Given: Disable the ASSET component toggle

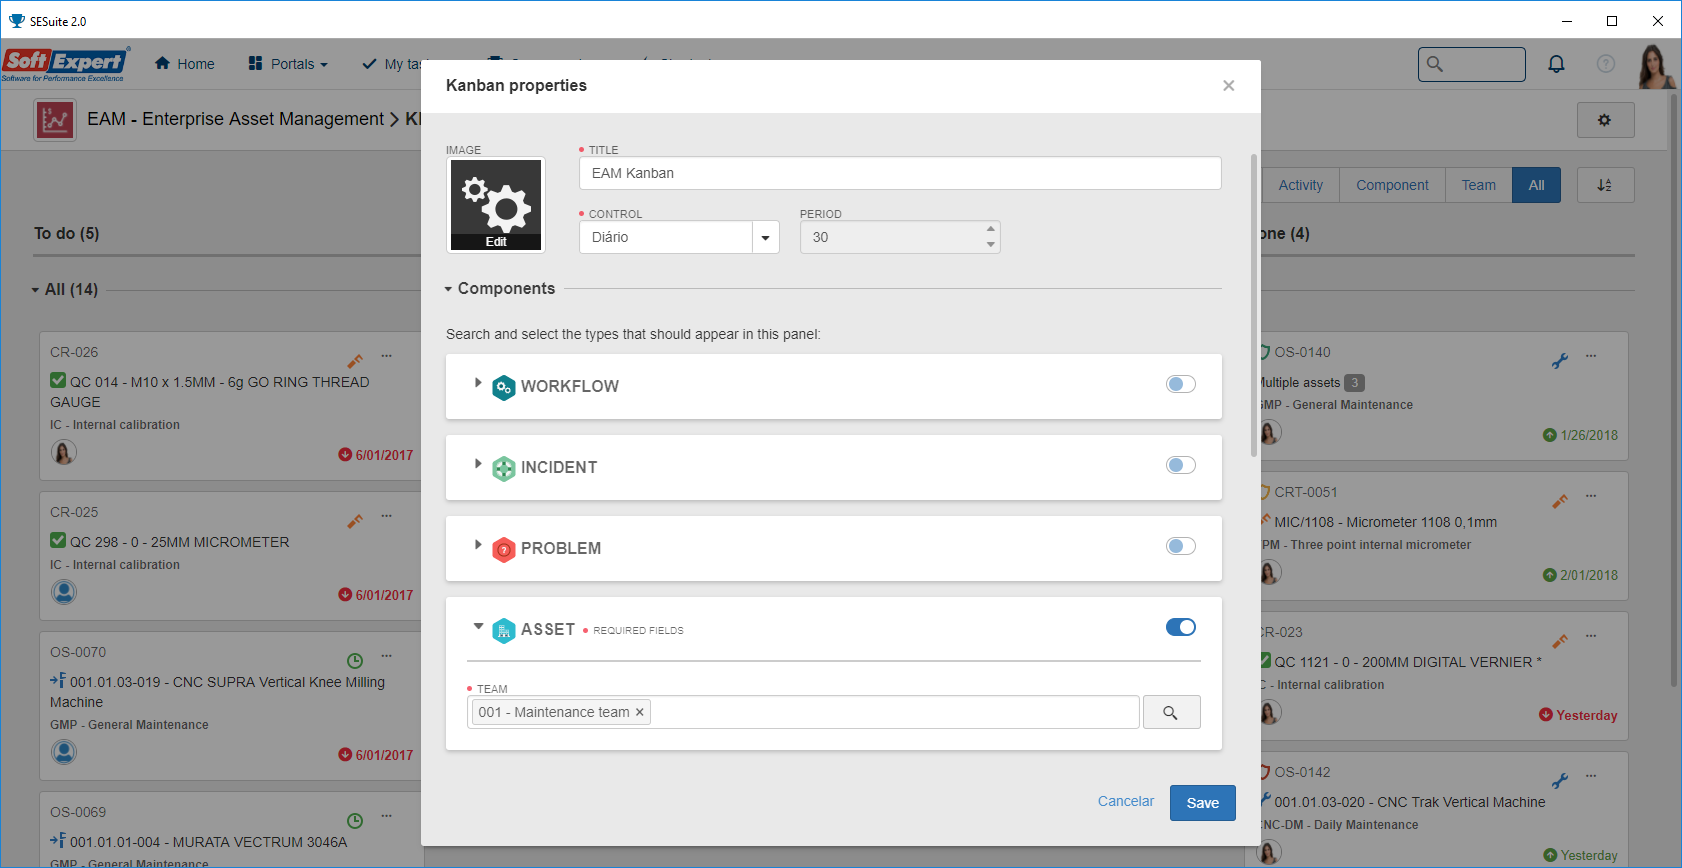Looking at the screenshot, I should point(1181,627).
